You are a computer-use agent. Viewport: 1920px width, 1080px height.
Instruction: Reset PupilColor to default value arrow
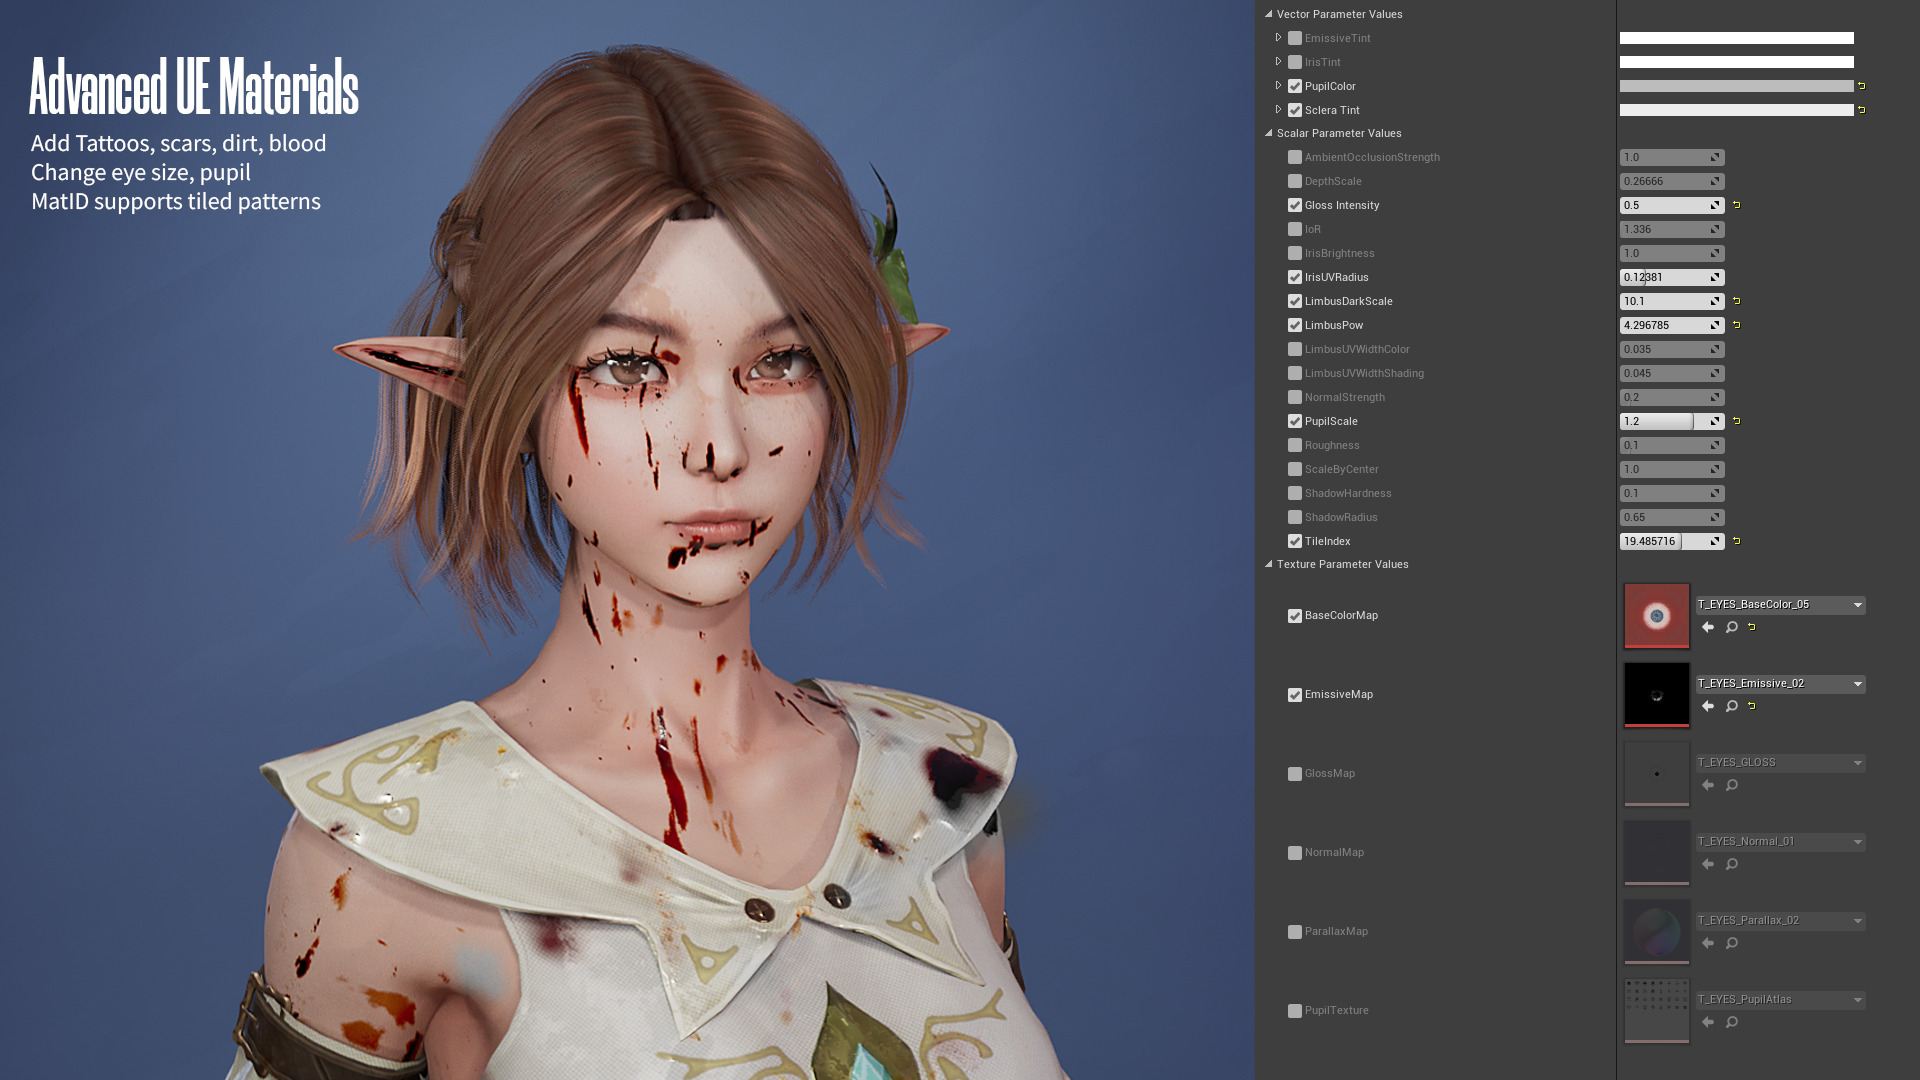coord(1861,86)
